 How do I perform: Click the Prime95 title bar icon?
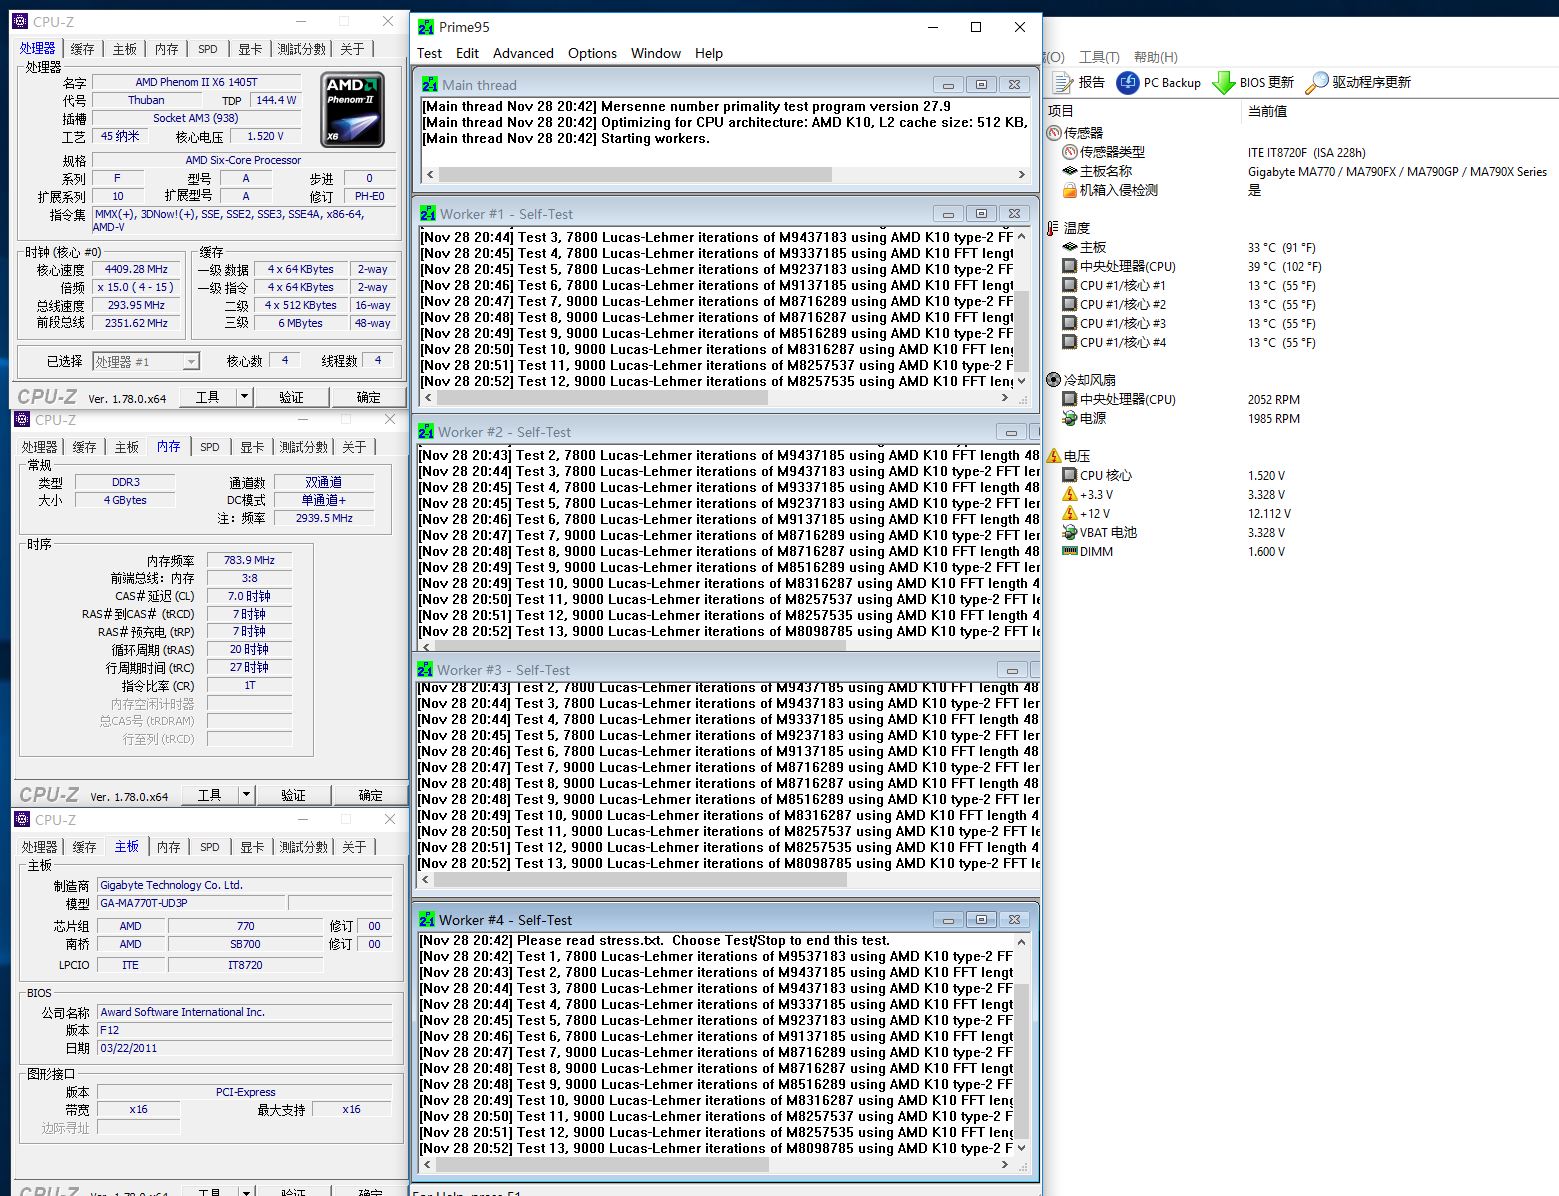(x=426, y=27)
